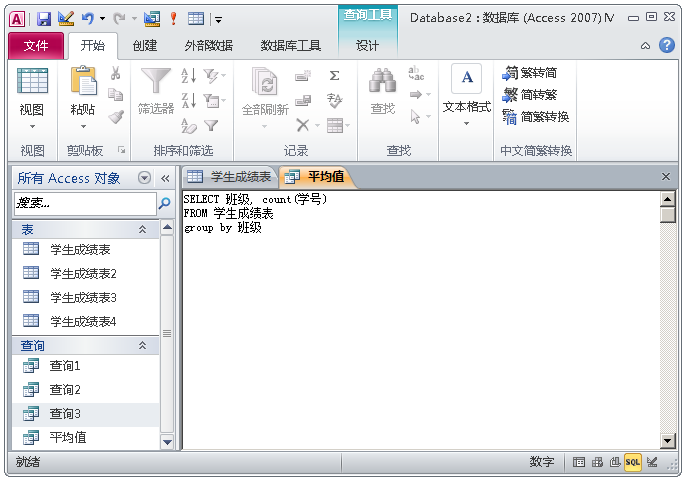Click the Sort Ascending A-Z icon
689x480 pixels.
189,76
